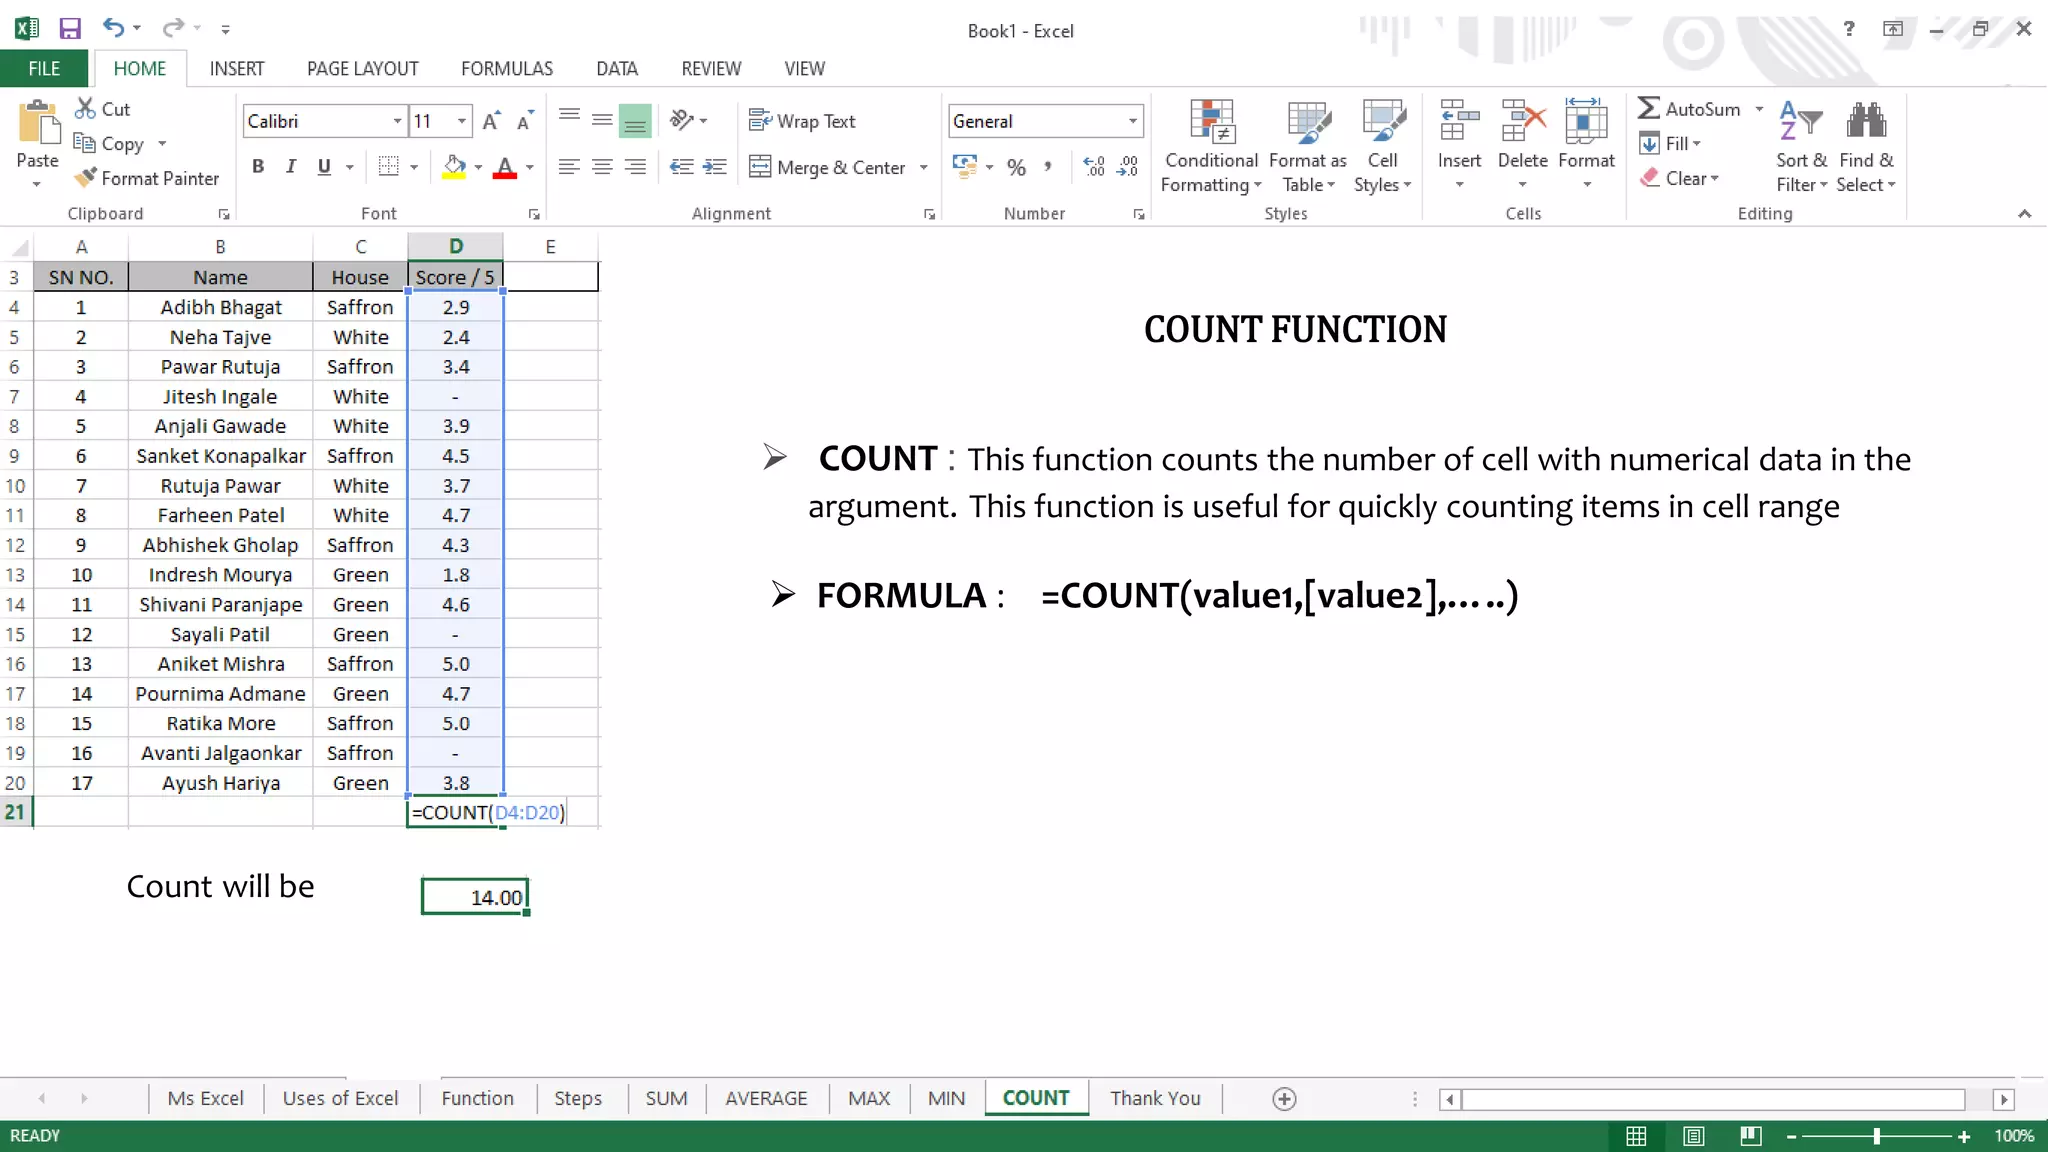
Task: Open Sort & Filter options
Action: (1801, 146)
